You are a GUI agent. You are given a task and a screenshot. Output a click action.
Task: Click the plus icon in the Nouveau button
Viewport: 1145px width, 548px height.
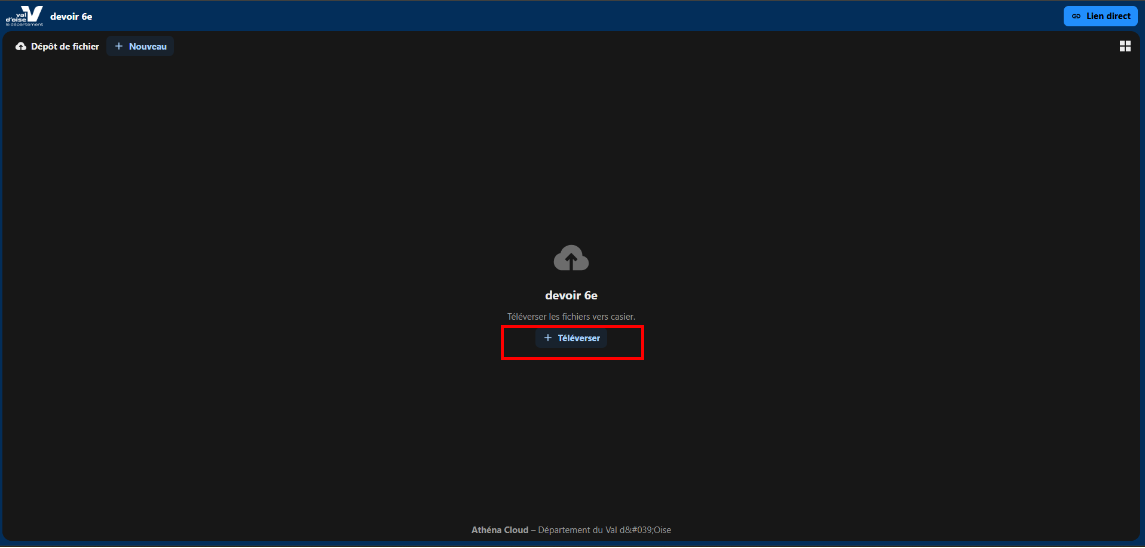pos(119,47)
